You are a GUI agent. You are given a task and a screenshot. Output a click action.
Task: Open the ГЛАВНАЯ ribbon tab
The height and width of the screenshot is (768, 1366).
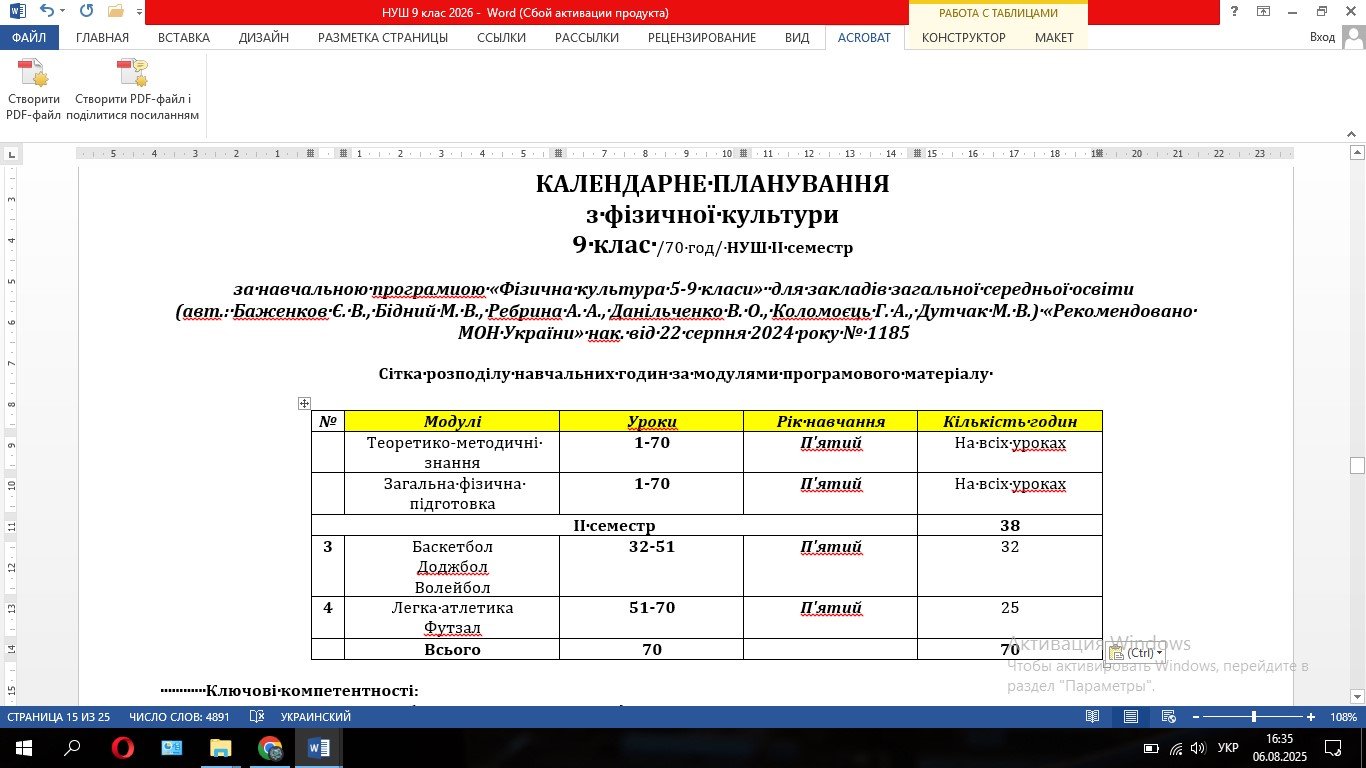click(x=102, y=38)
